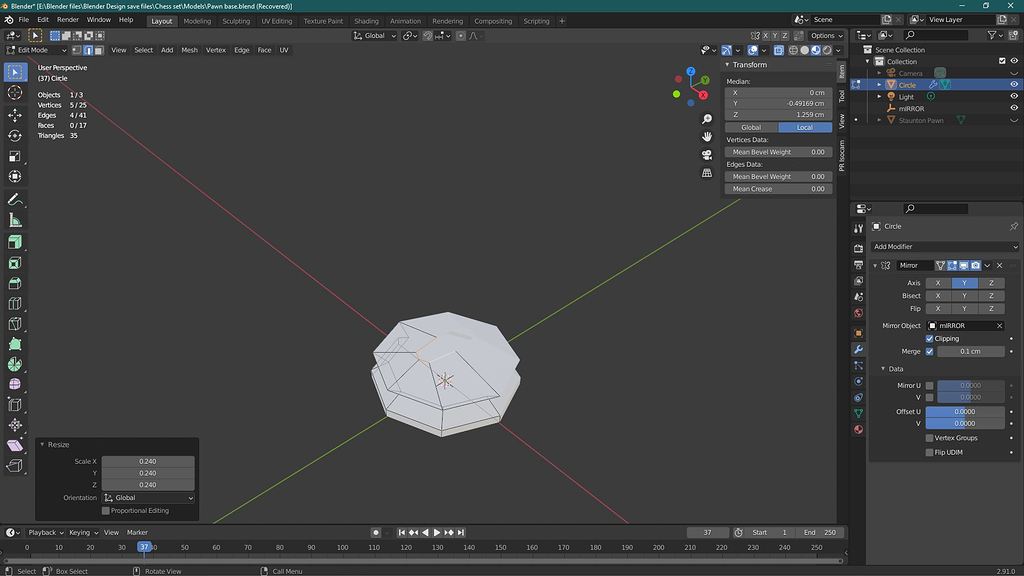Enable the Vertex Groups checkbox
This screenshot has width=1024, height=576.
(930, 438)
